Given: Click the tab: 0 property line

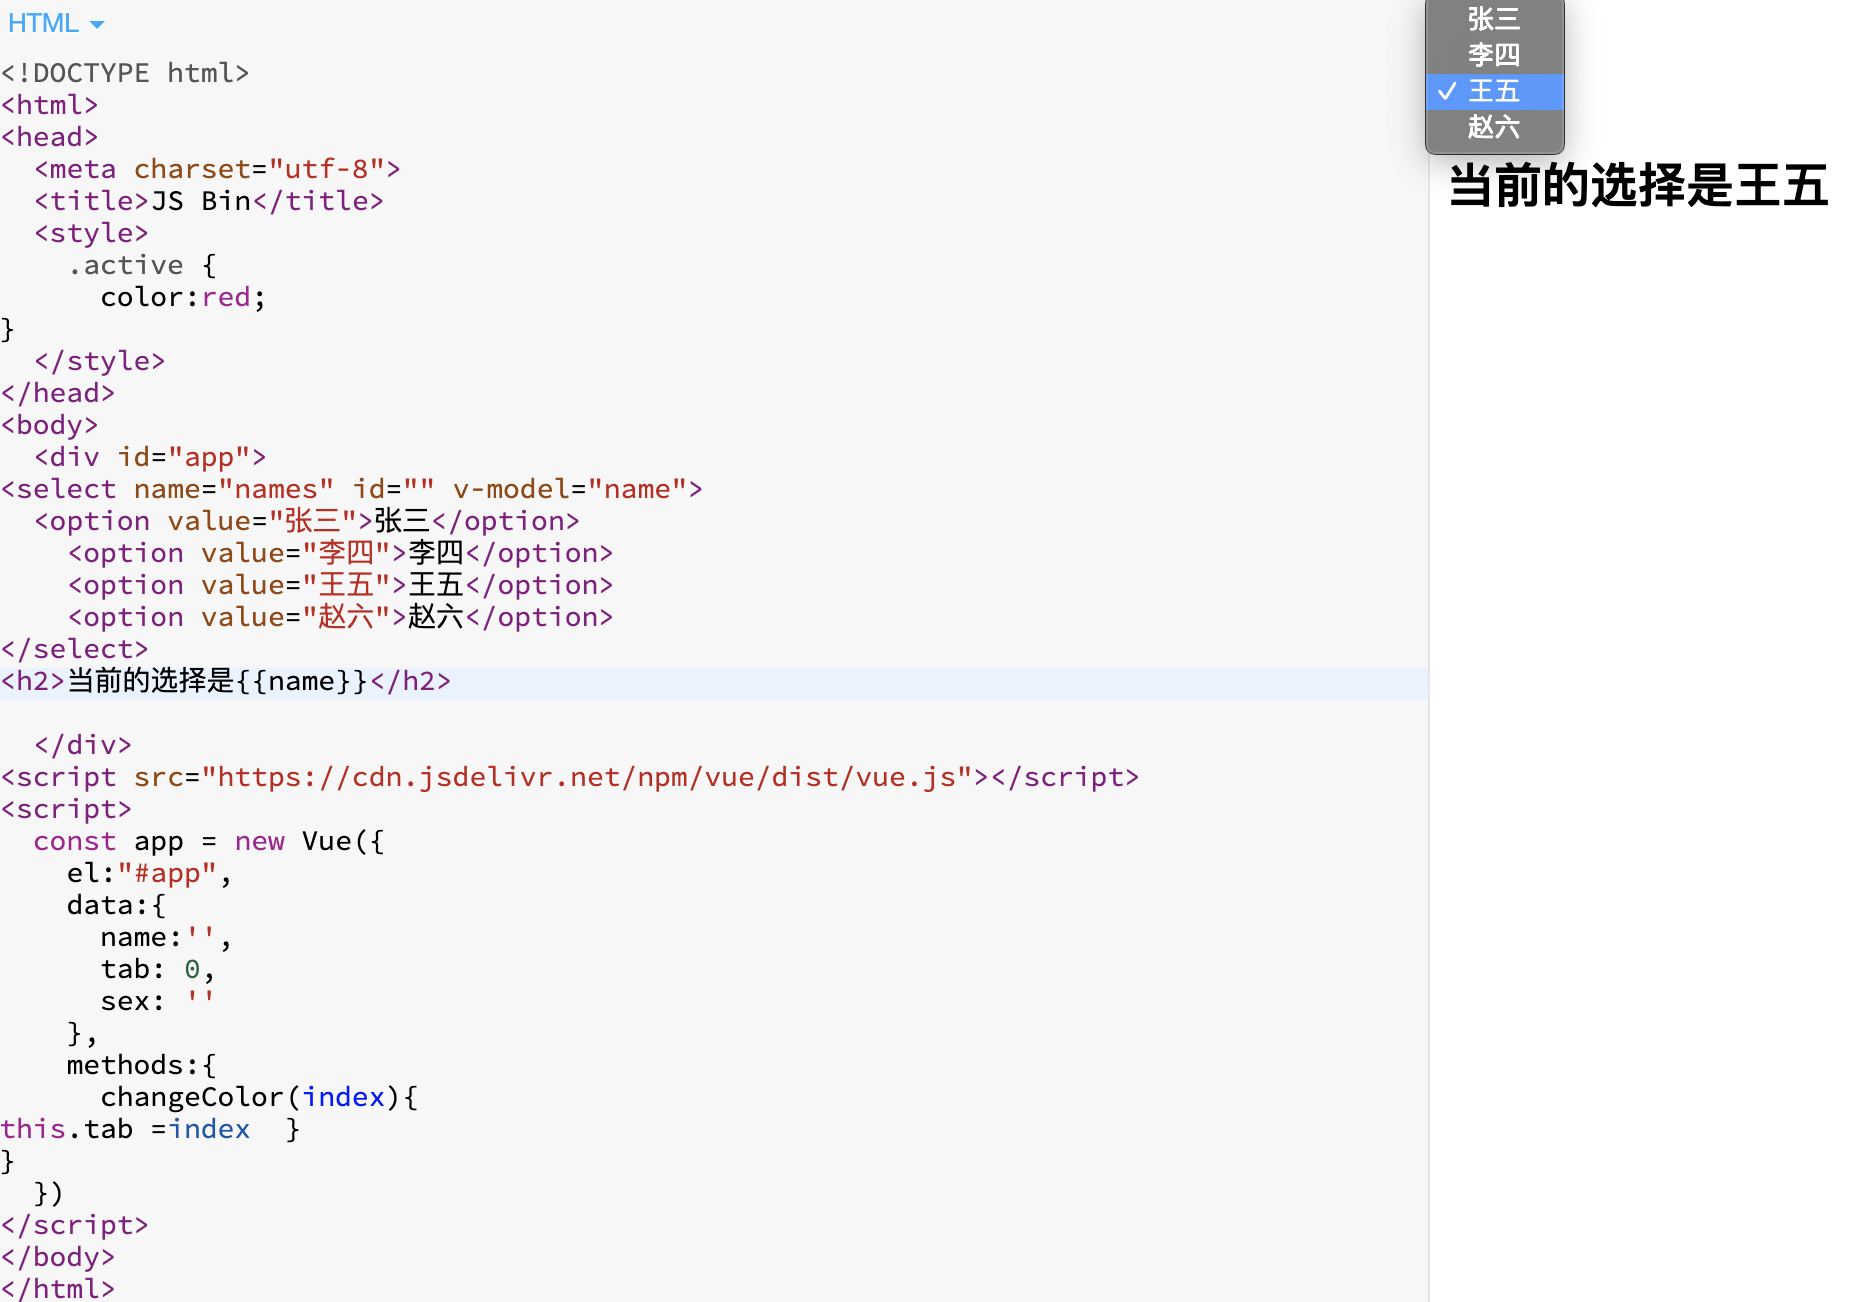Looking at the screenshot, I should pos(158,969).
